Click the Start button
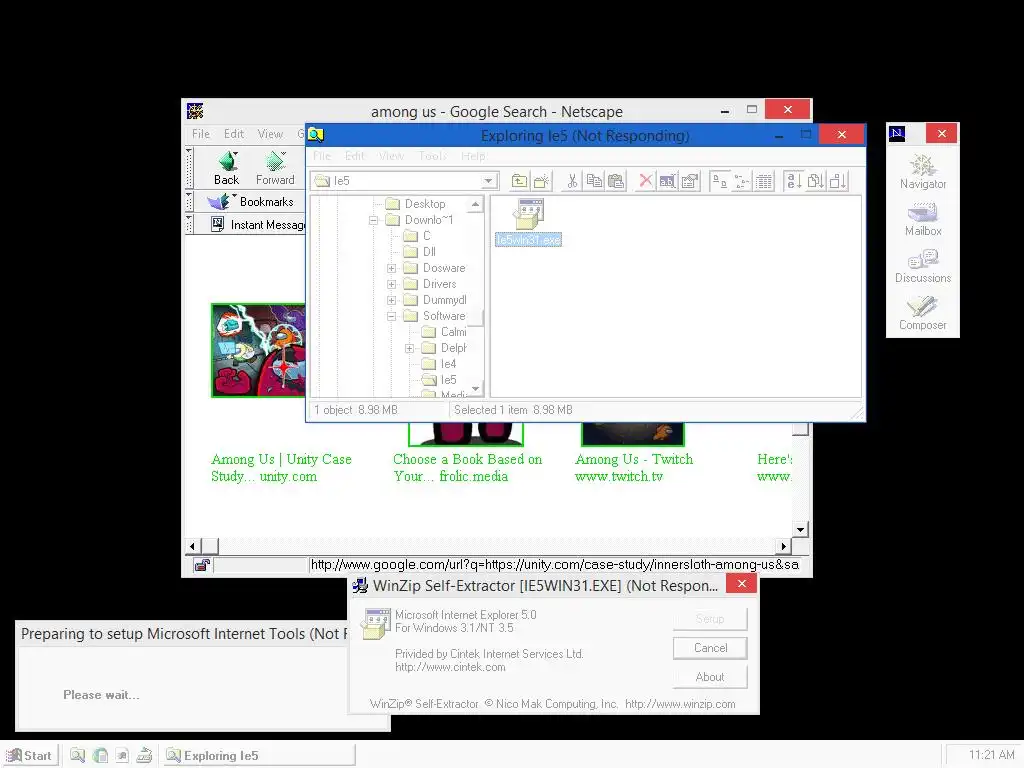The width and height of the screenshot is (1024, 768). pyautogui.click(x=30, y=756)
